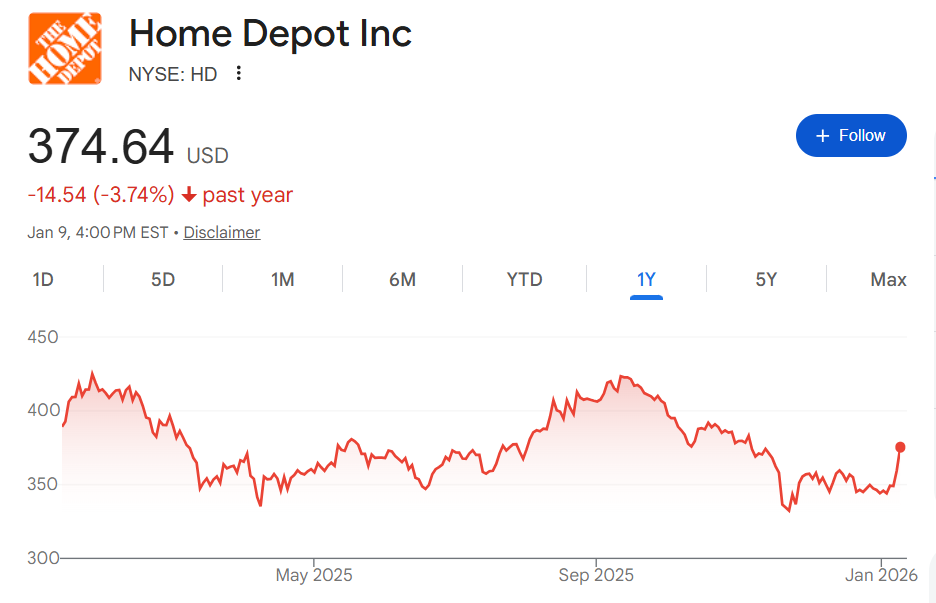The width and height of the screenshot is (936, 603).
Task: Show the 6M chart range
Action: click(402, 279)
